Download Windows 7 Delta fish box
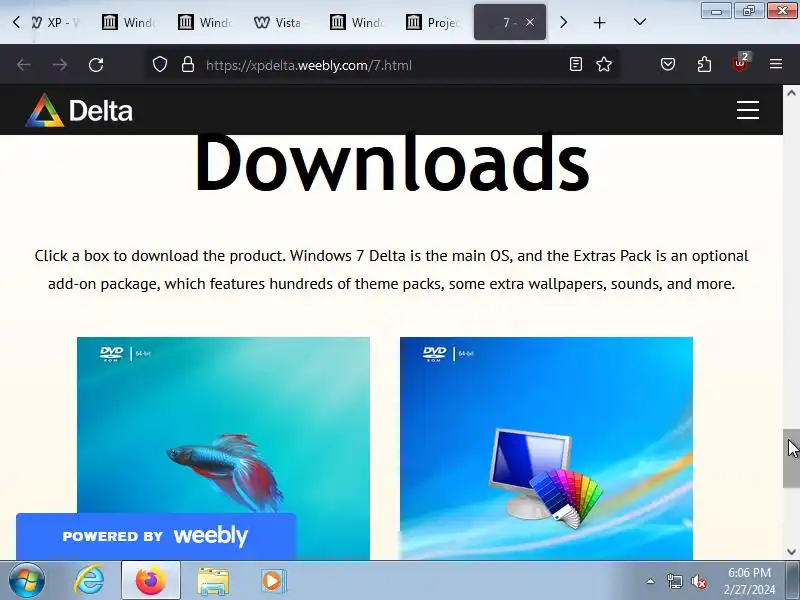The height and width of the screenshot is (600, 800). click(223, 448)
